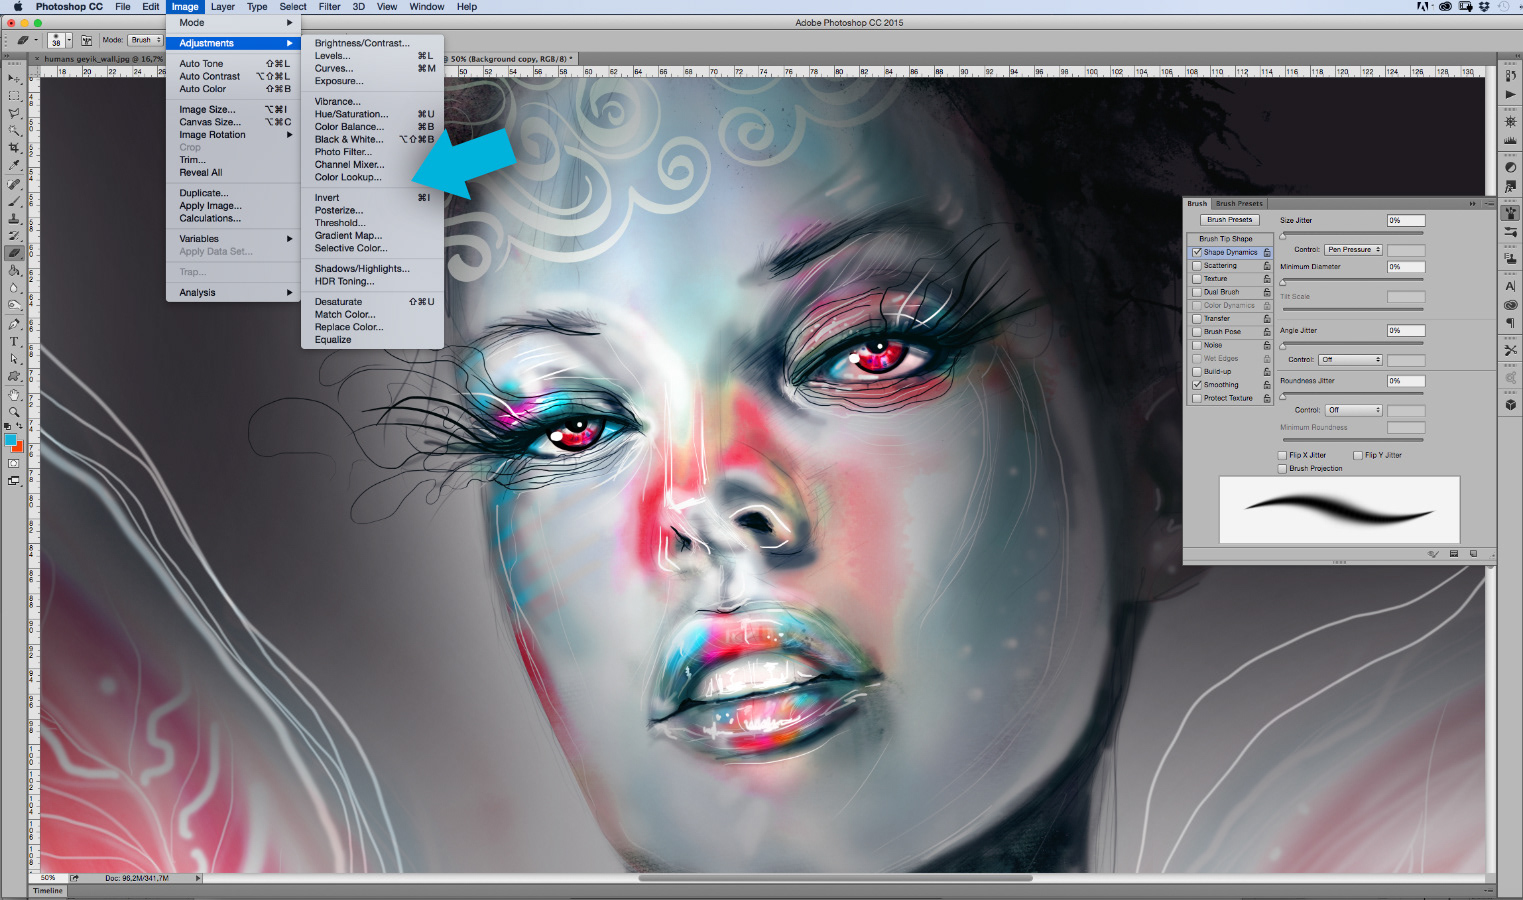Collapse the Brush panel with double-arrow

1472,204
